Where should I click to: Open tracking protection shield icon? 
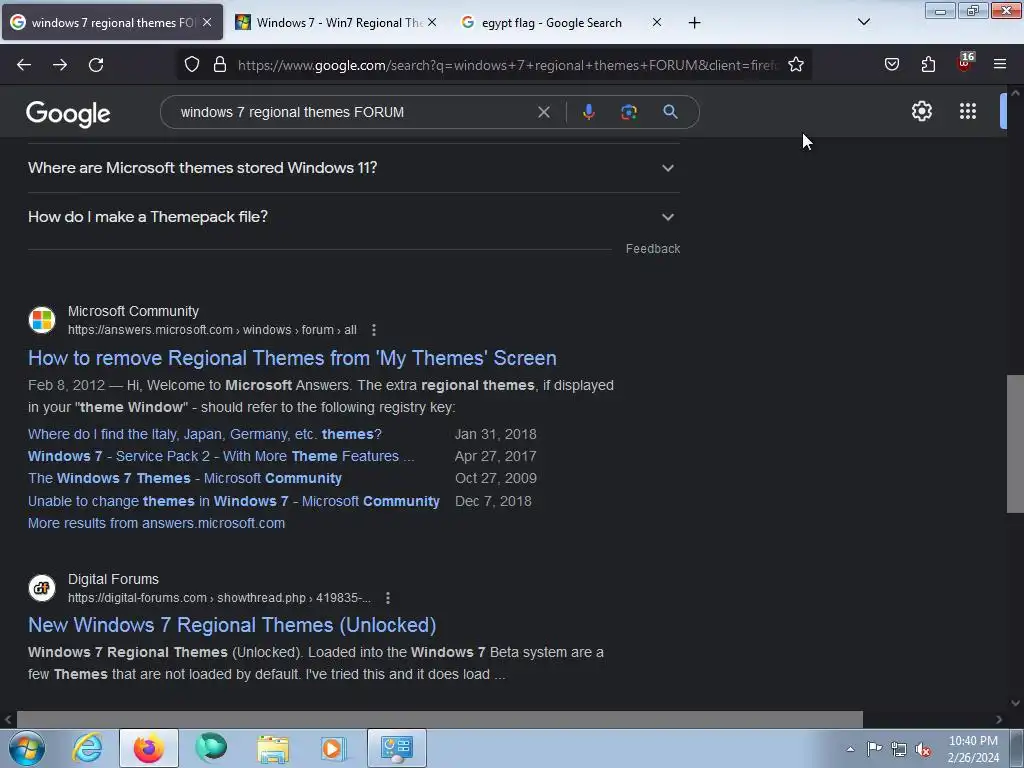coord(191,65)
